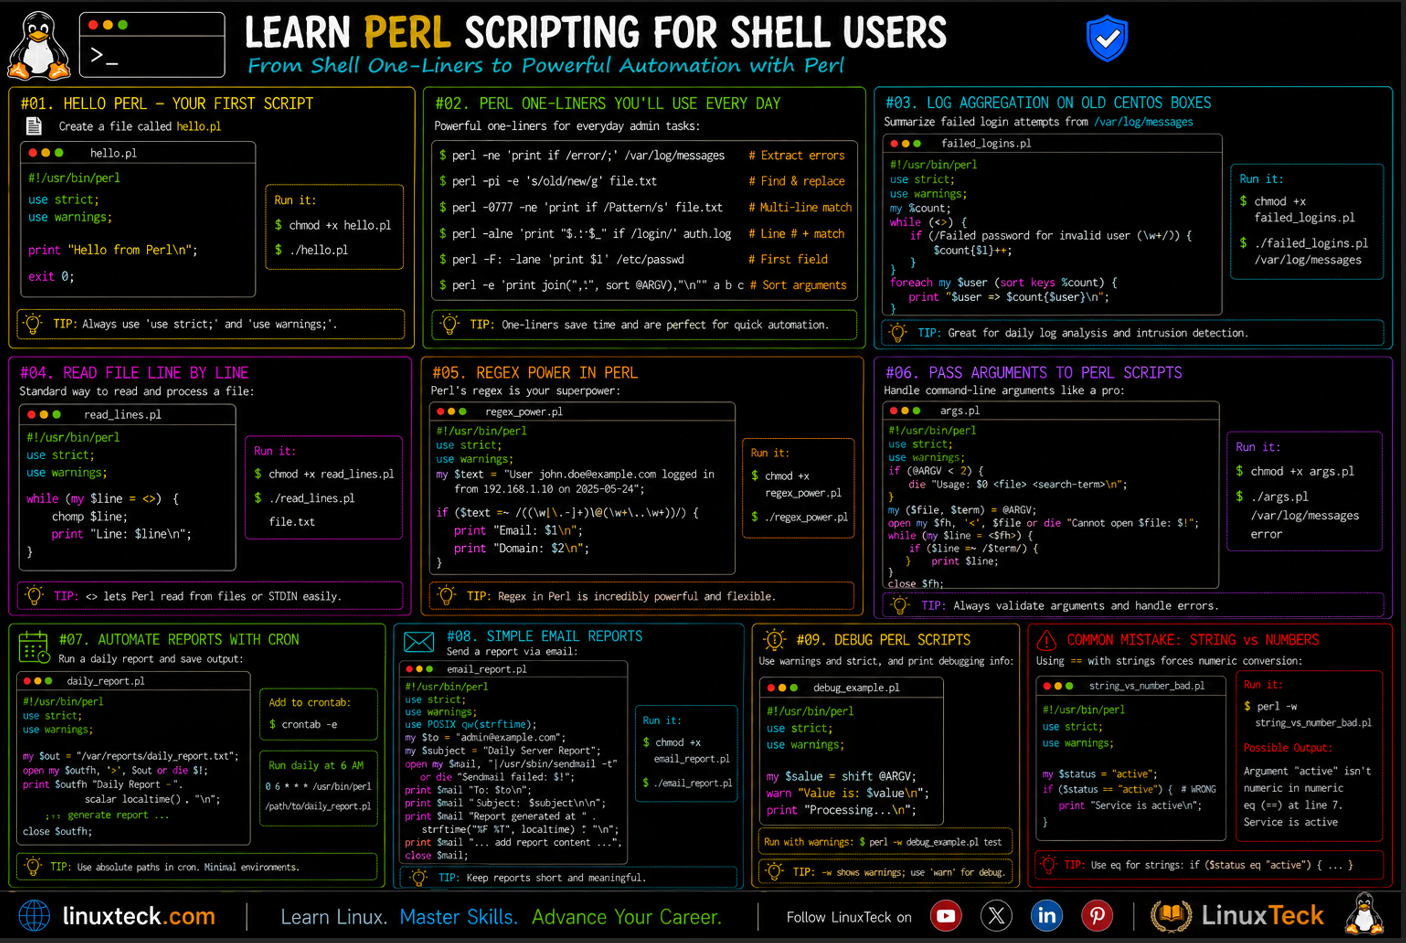Click the '# Find & replace' comment
1406x943 pixels.
coord(797,181)
